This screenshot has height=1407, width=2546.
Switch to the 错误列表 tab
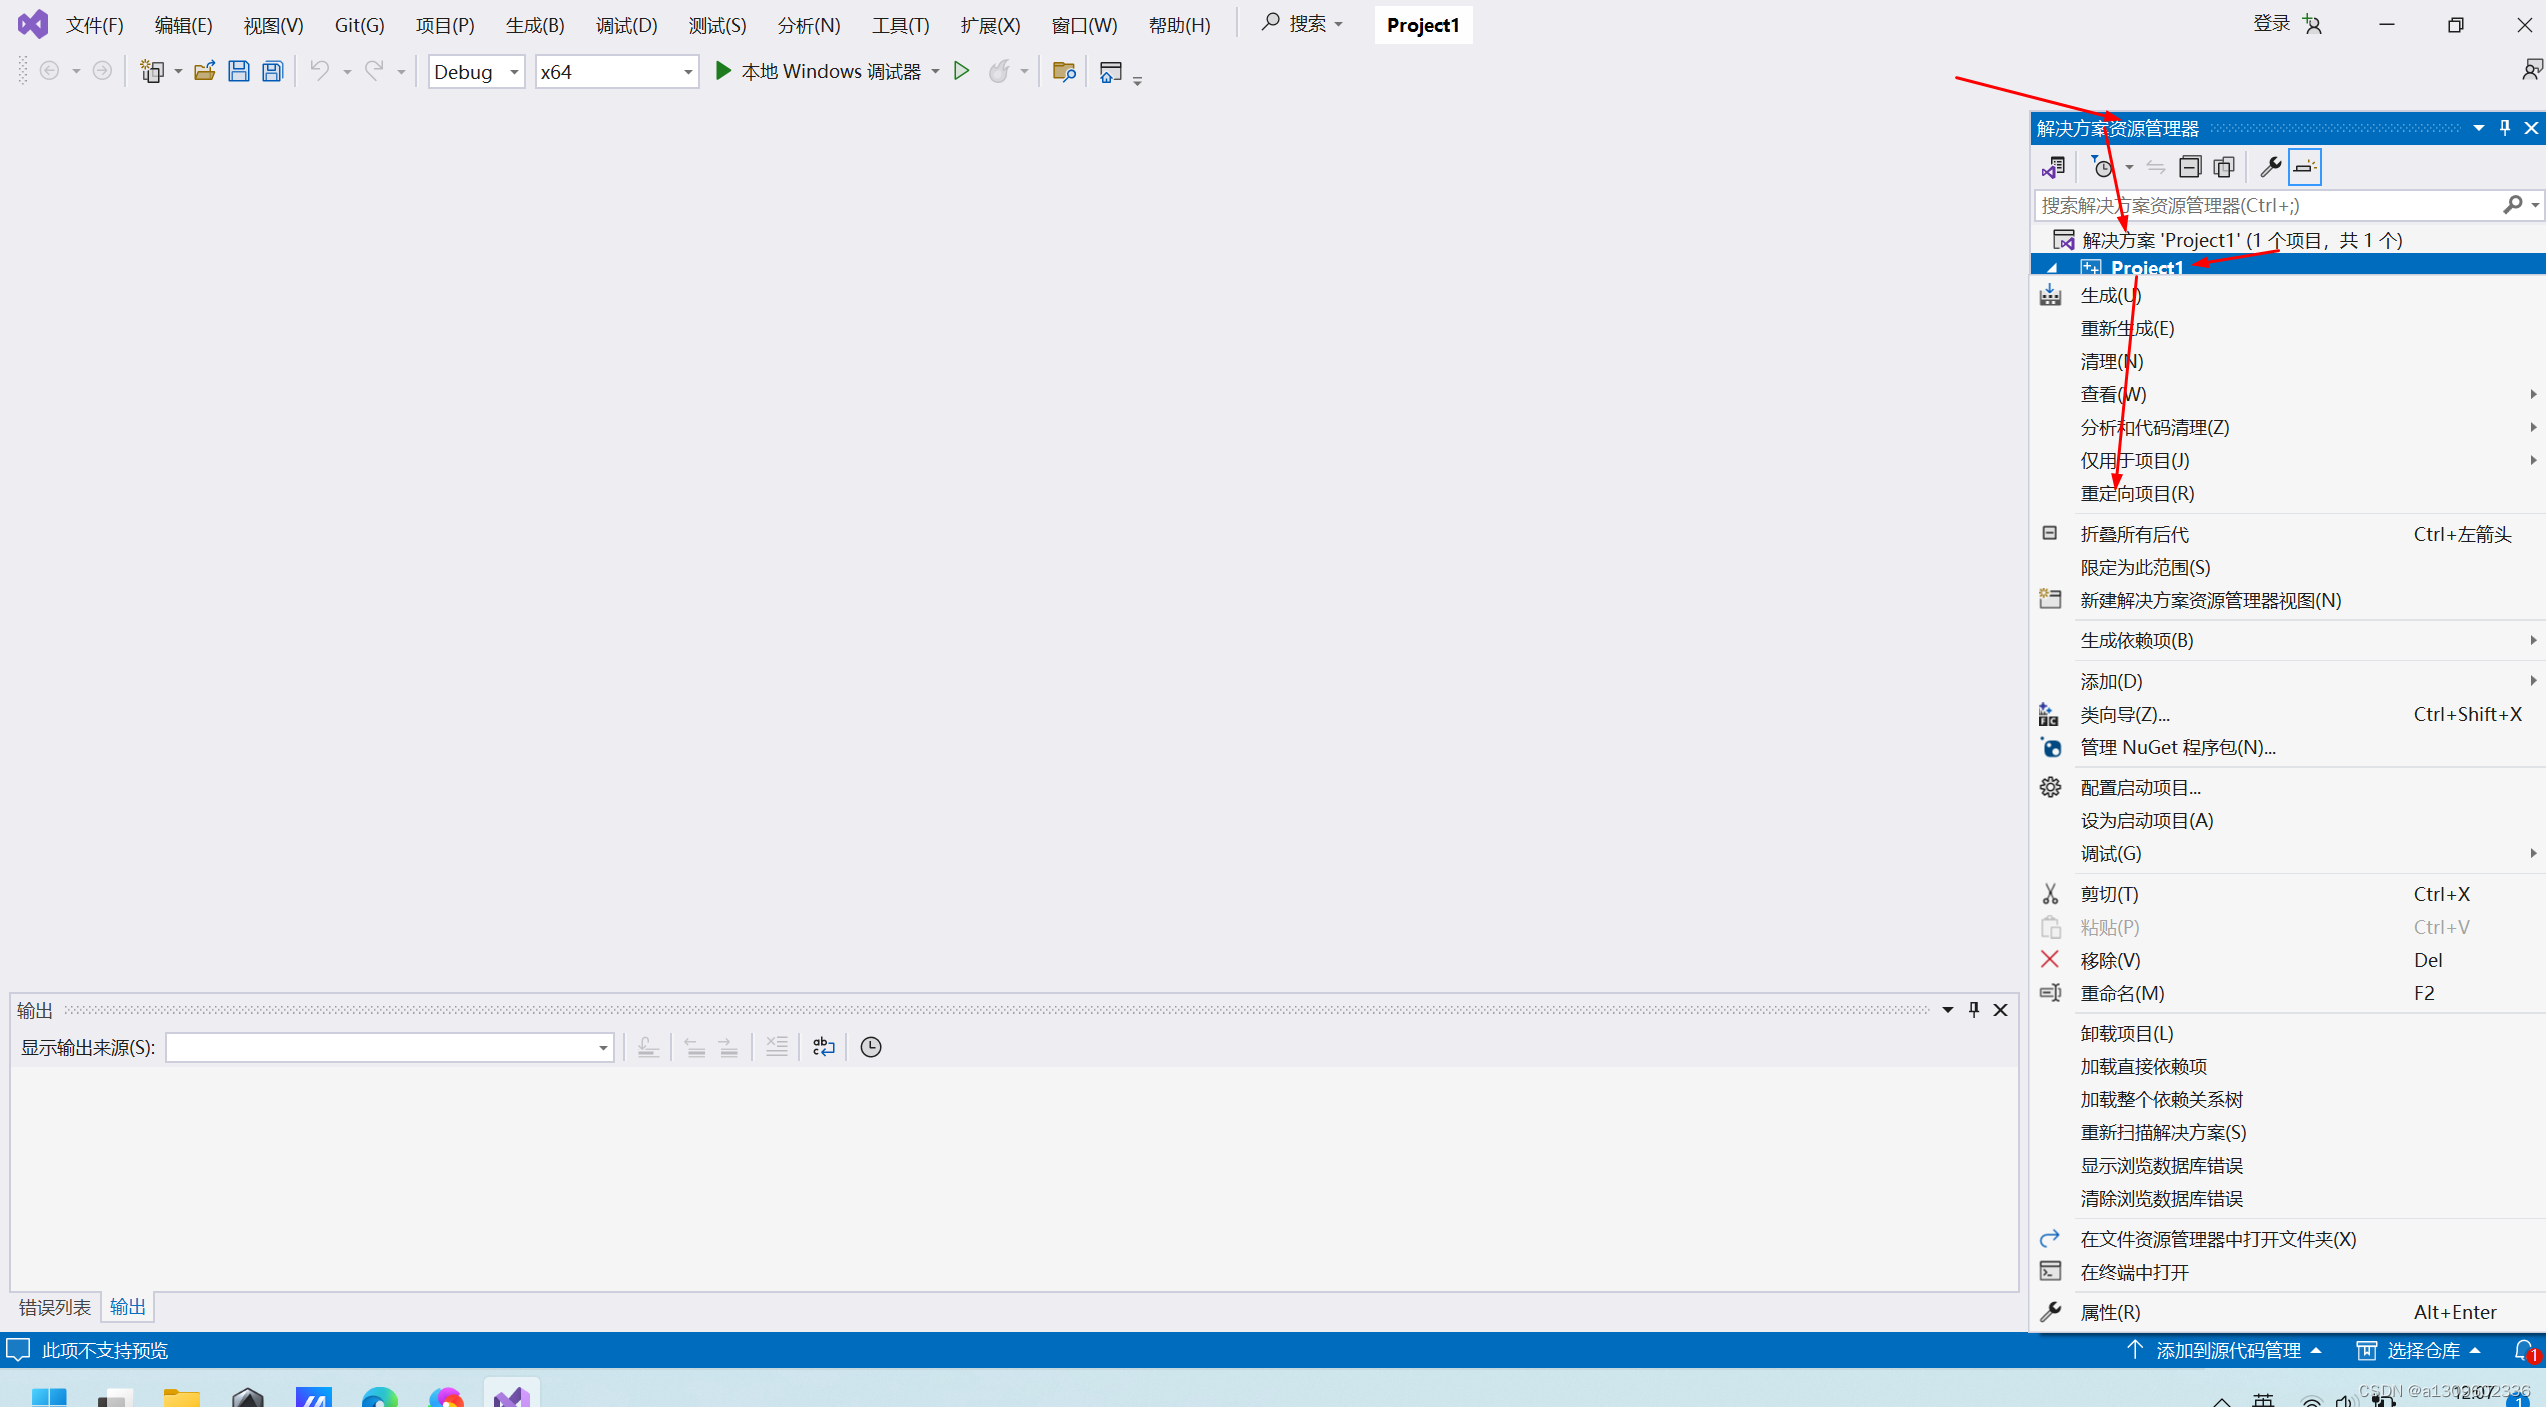[53, 1306]
